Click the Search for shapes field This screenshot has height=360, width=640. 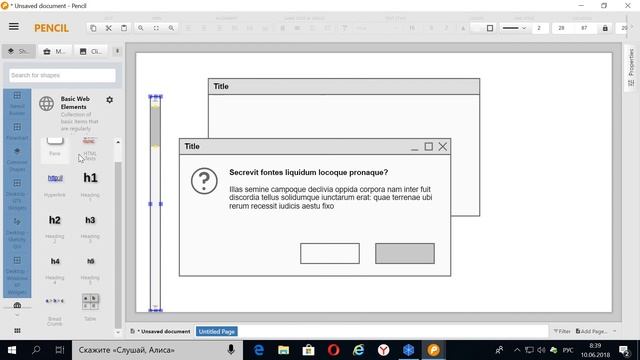[x=62, y=75]
